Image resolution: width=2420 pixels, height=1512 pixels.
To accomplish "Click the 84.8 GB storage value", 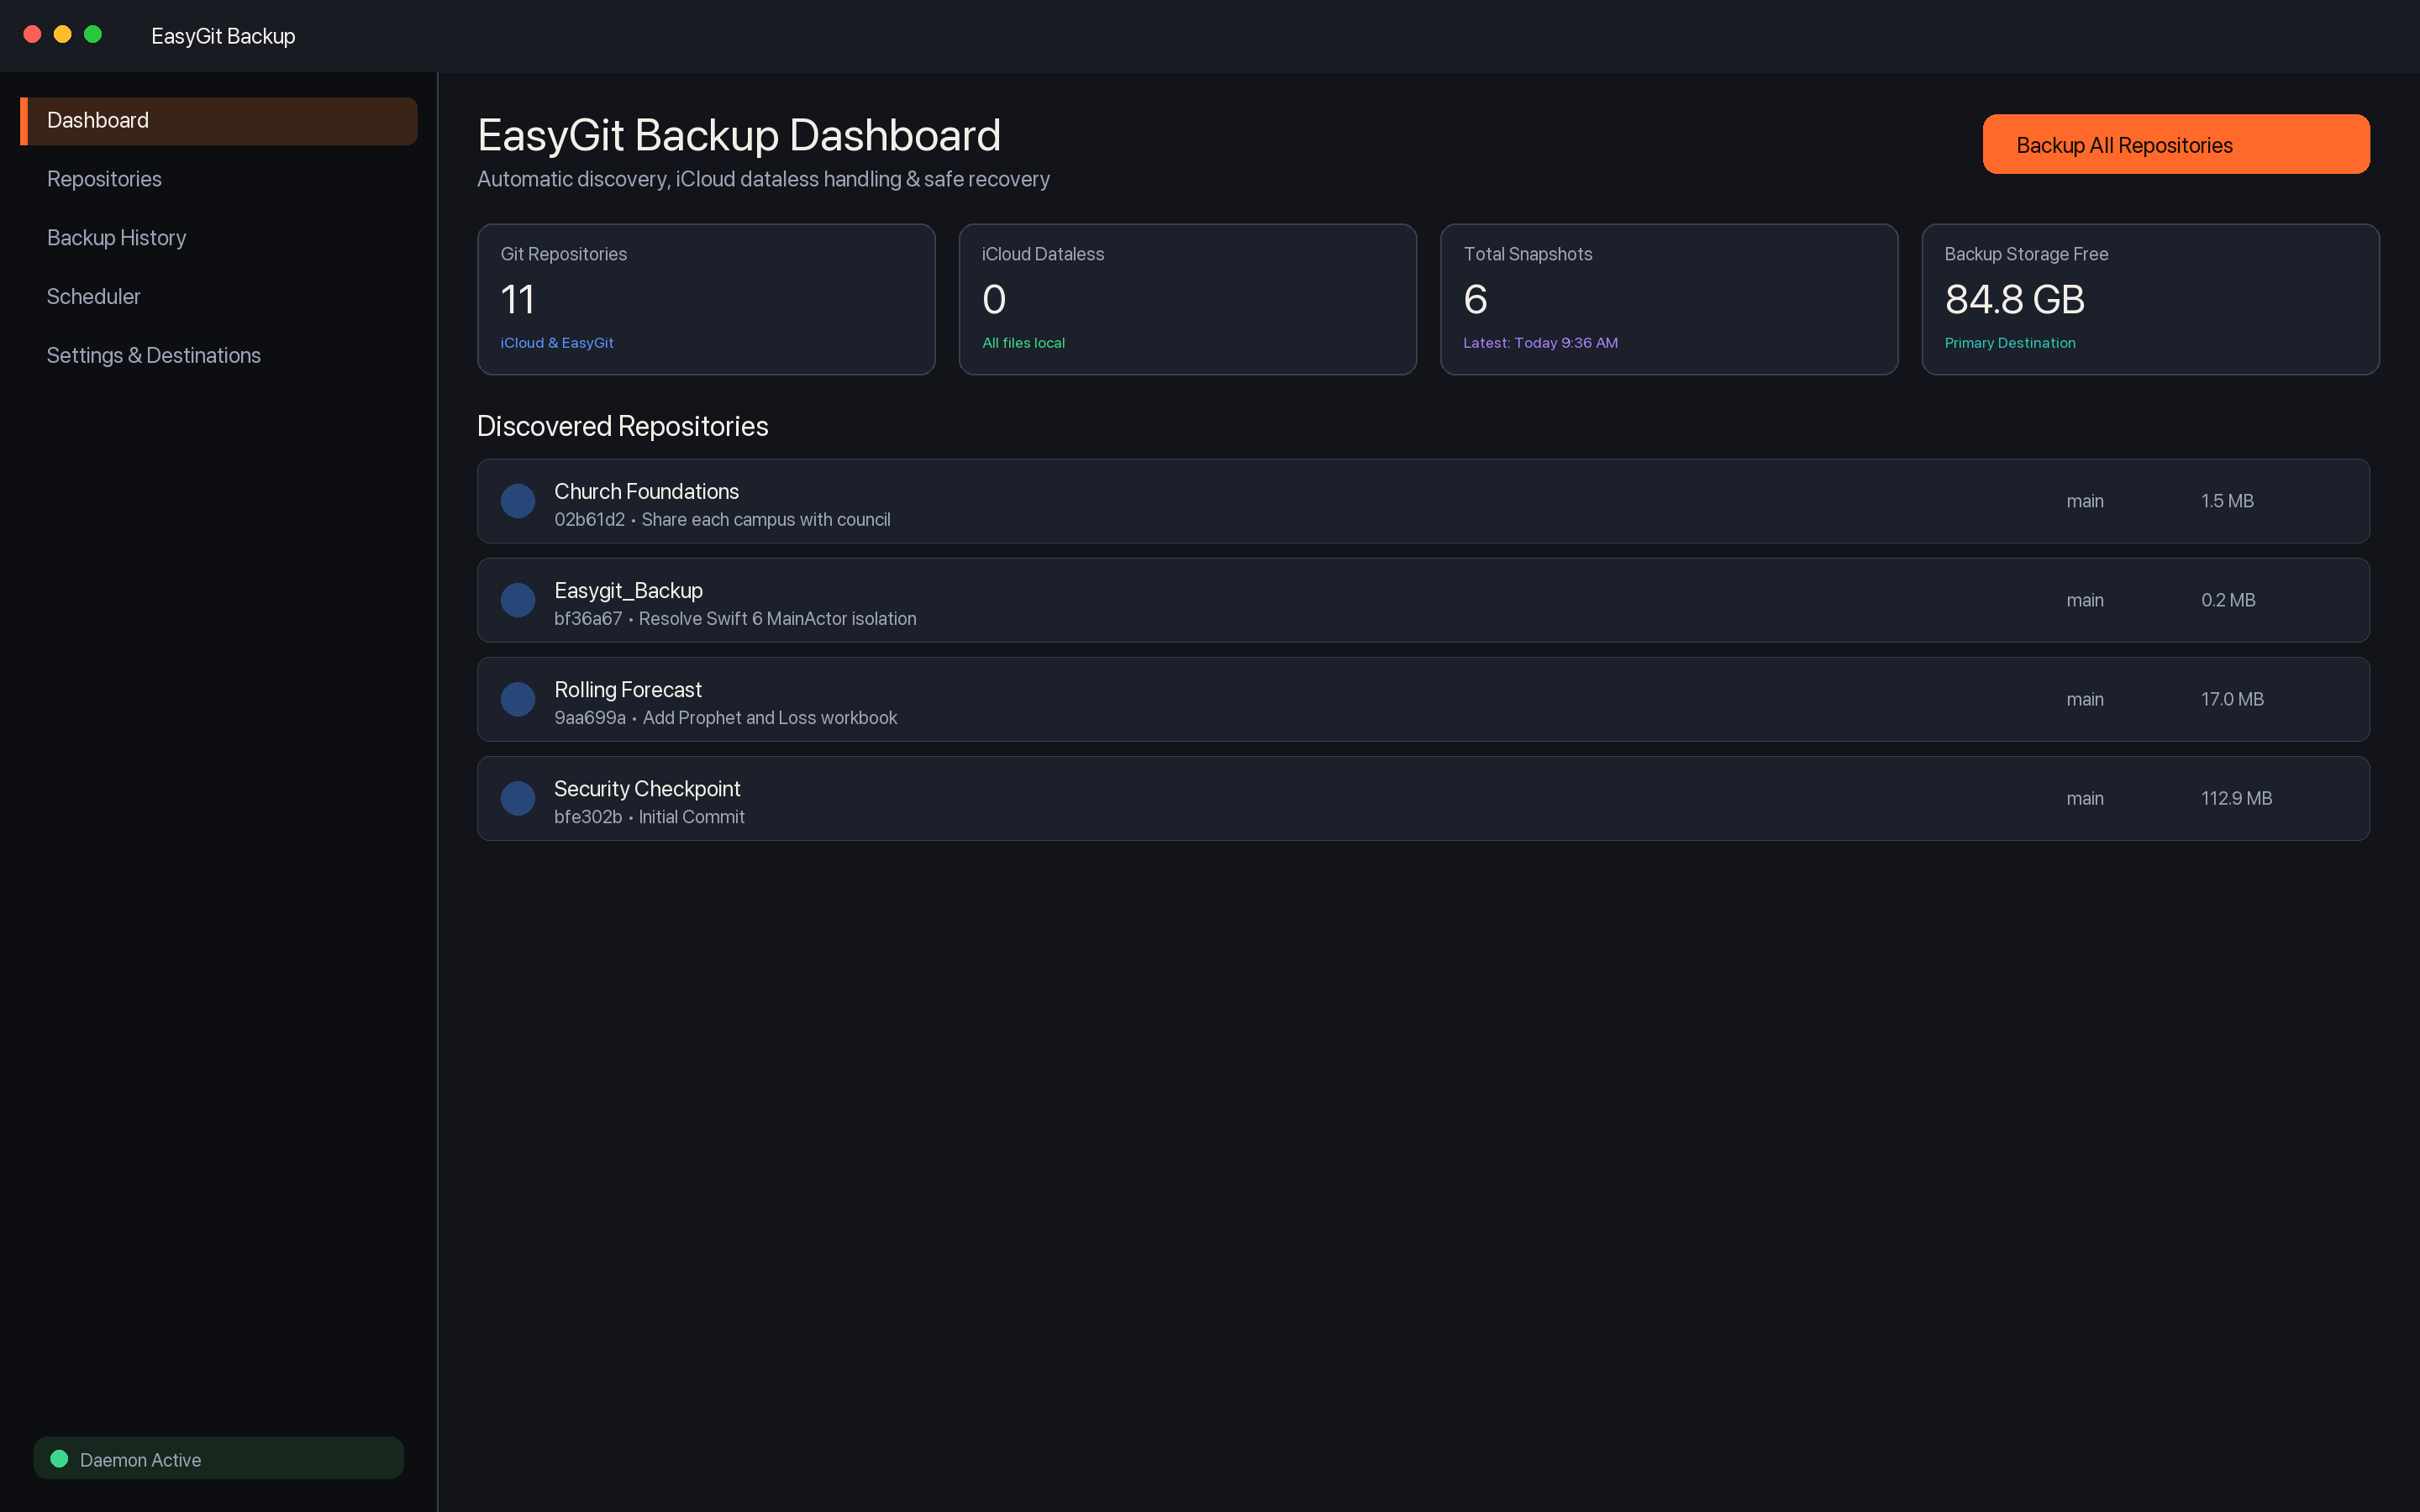I will (x=2014, y=299).
